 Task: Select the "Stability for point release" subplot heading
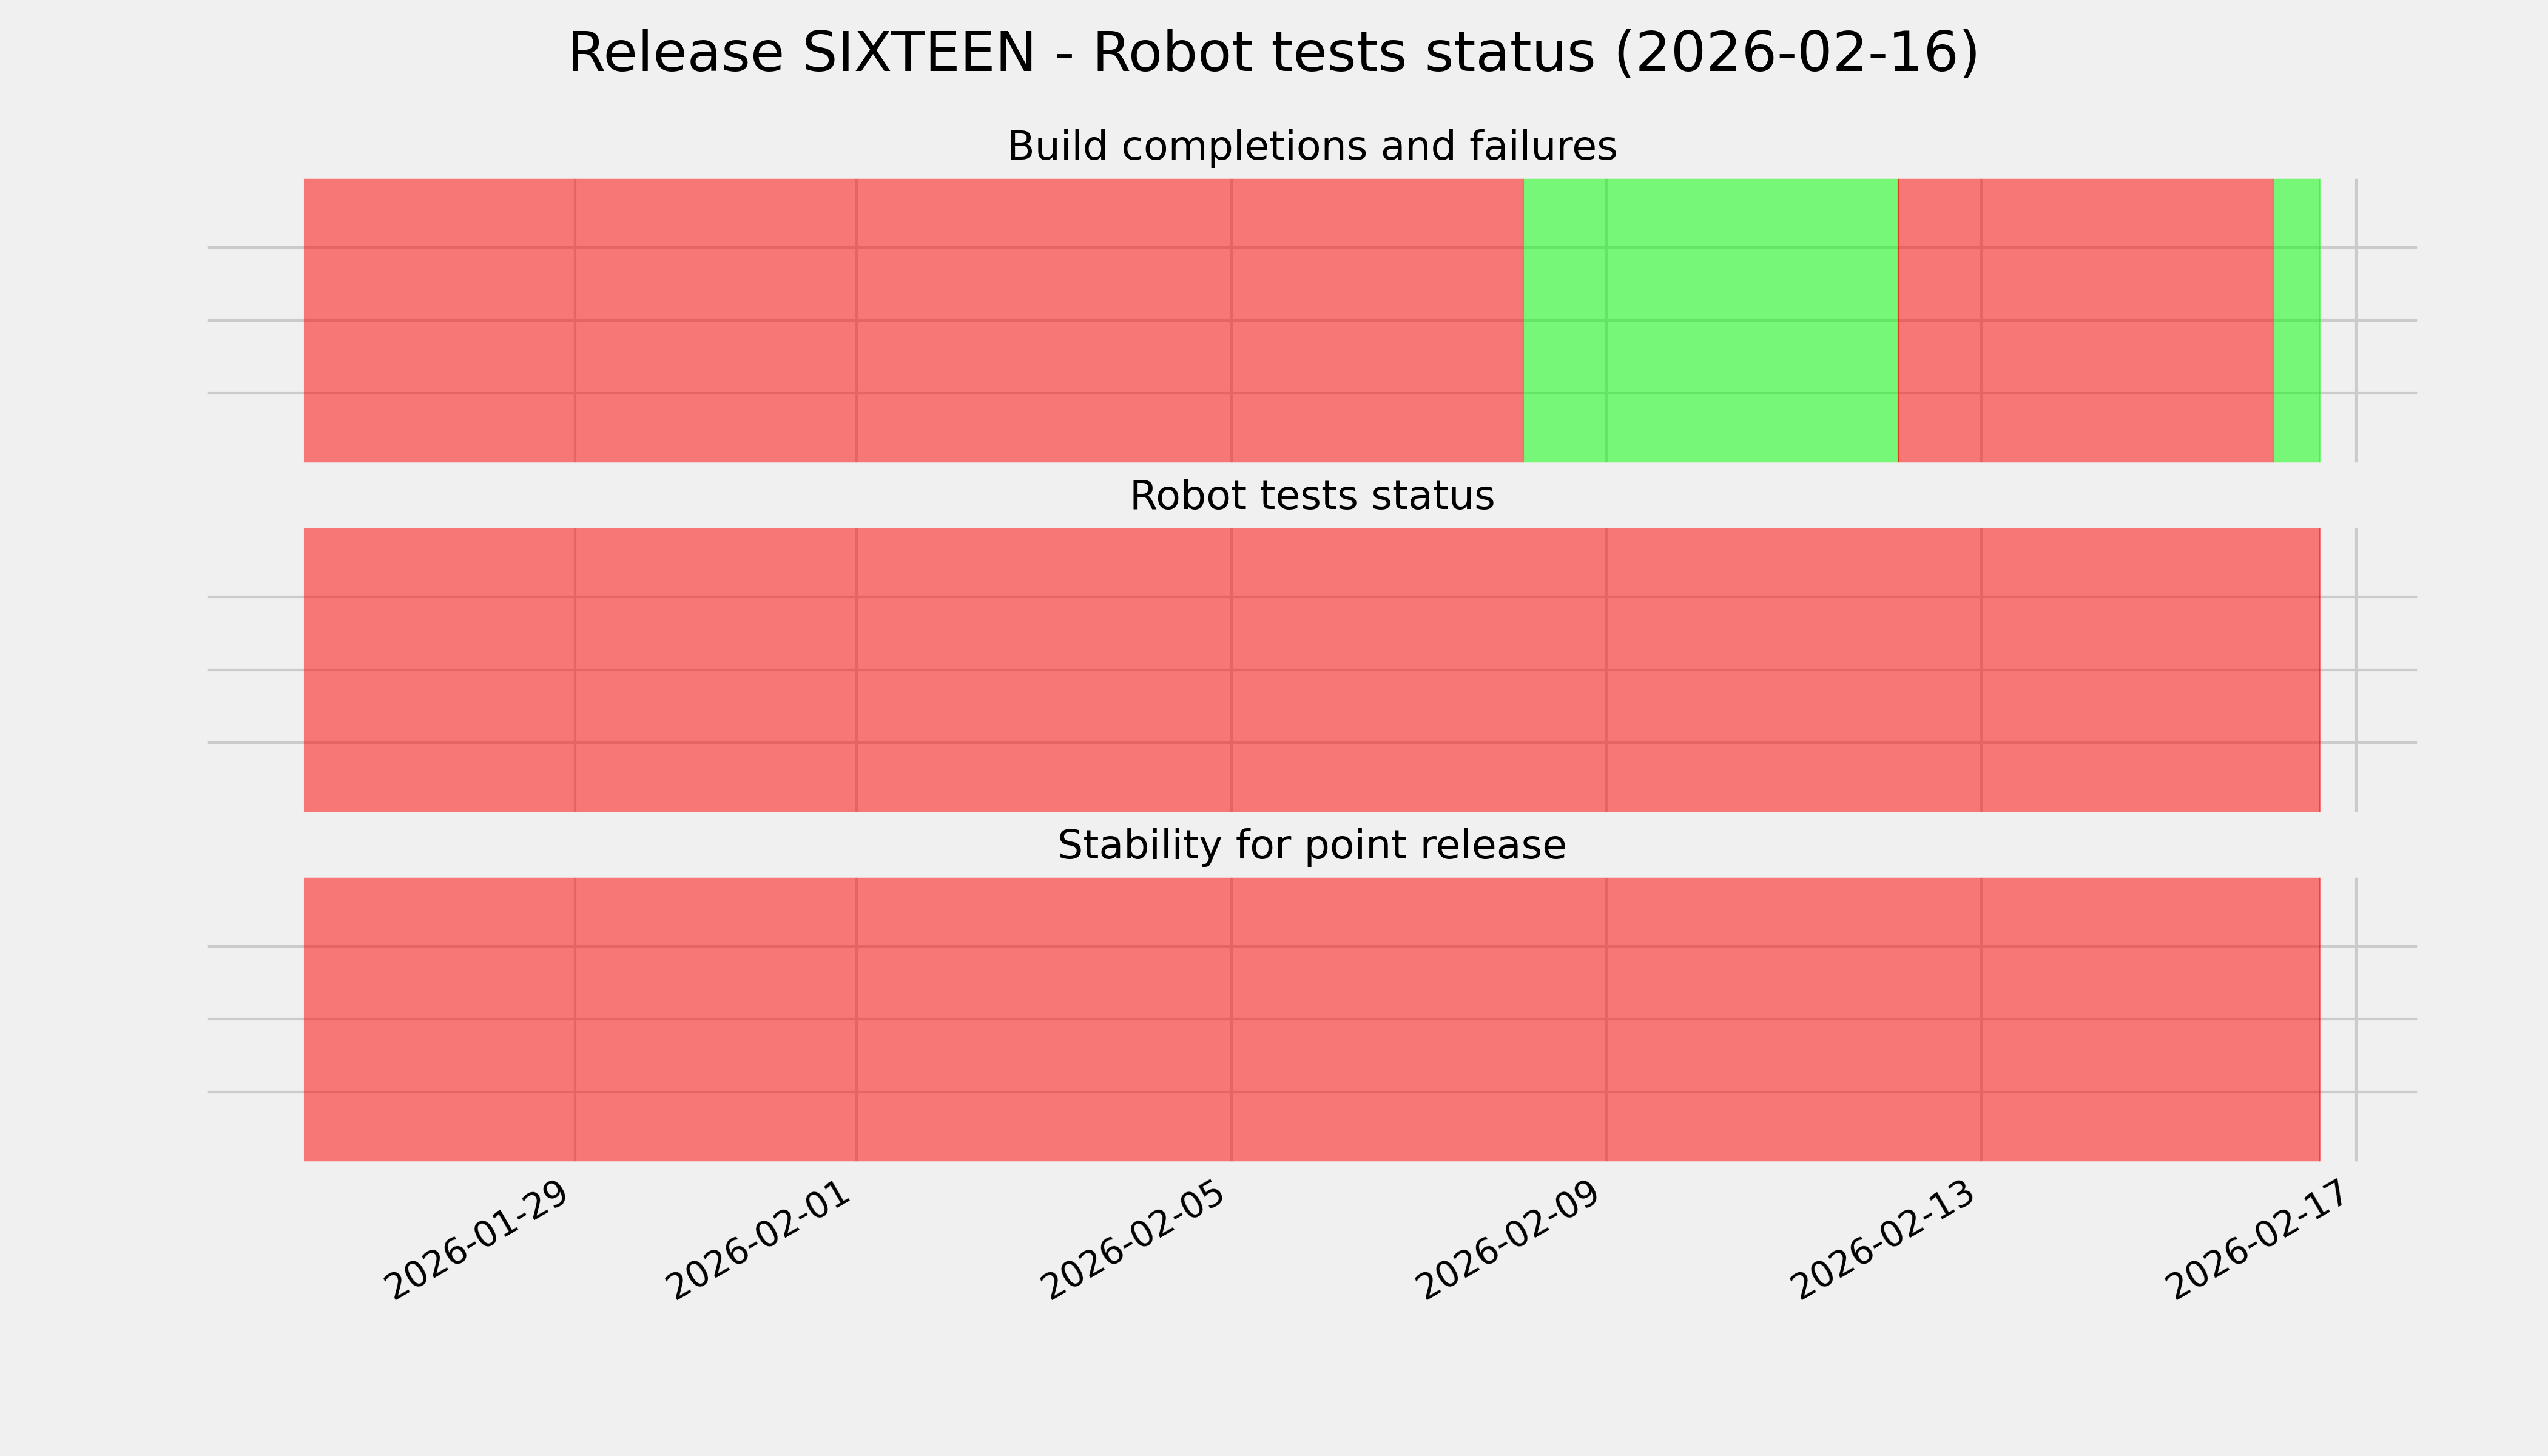tap(1311, 846)
